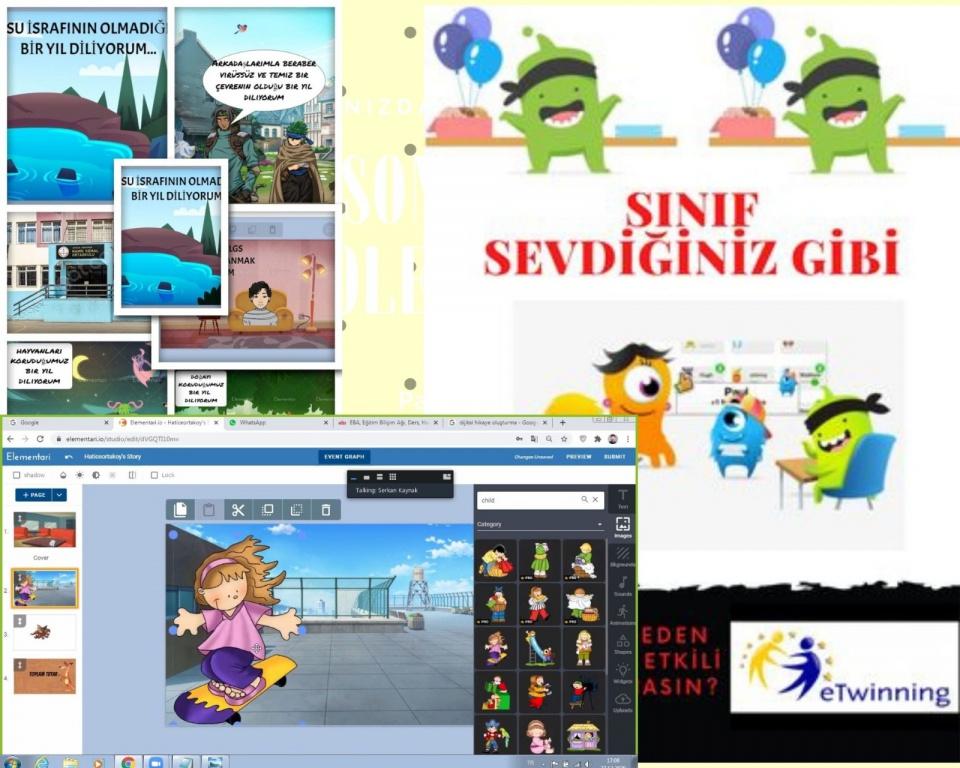Open the Windows Start button

pyautogui.click(x=11, y=762)
